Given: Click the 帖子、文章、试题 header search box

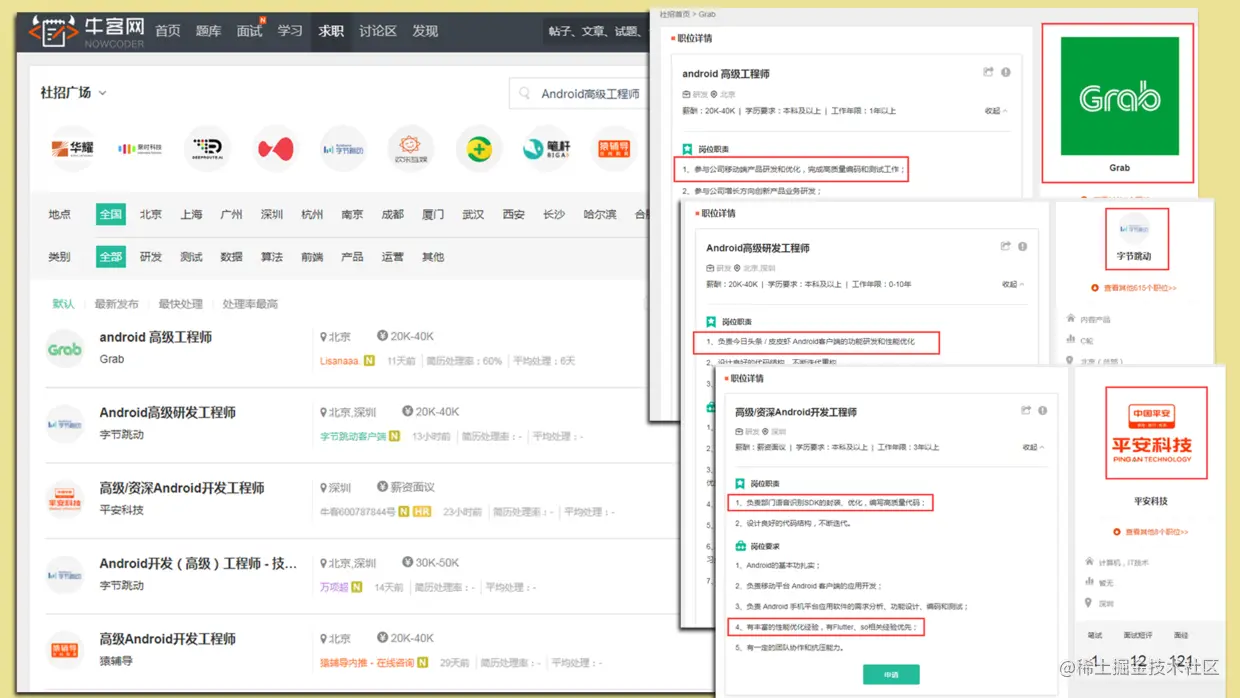Looking at the screenshot, I should (x=598, y=31).
